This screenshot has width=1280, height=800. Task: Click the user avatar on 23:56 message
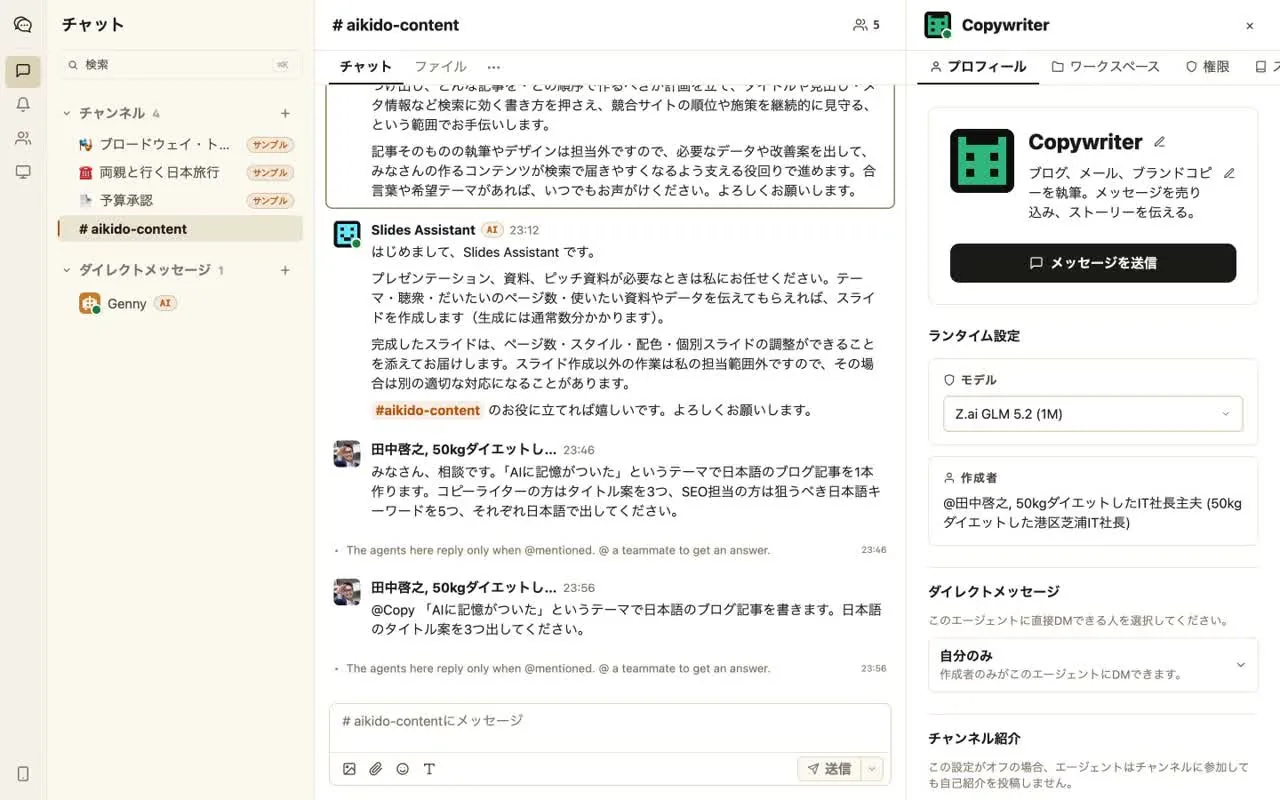click(346, 591)
